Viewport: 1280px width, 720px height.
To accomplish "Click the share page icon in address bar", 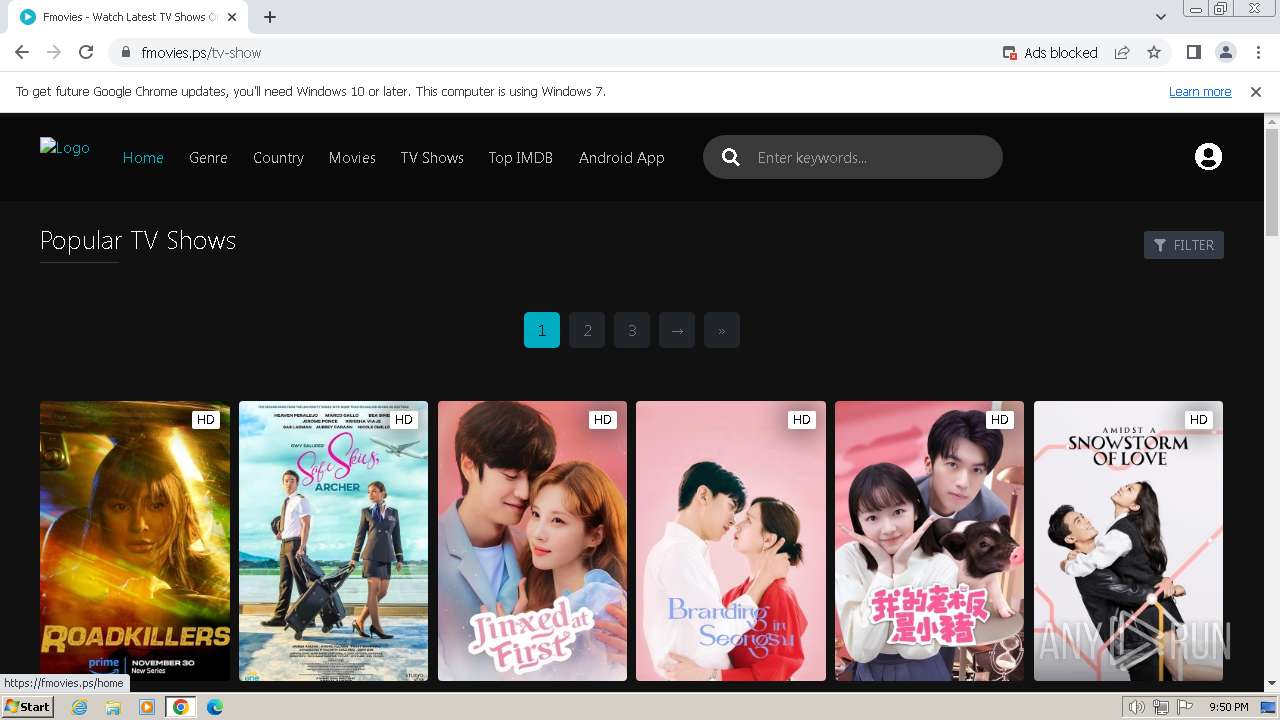I will [1122, 53].
